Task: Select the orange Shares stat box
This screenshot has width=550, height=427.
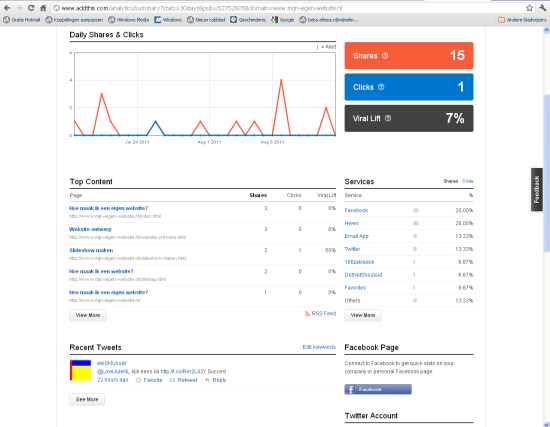Action: (409, 55)
